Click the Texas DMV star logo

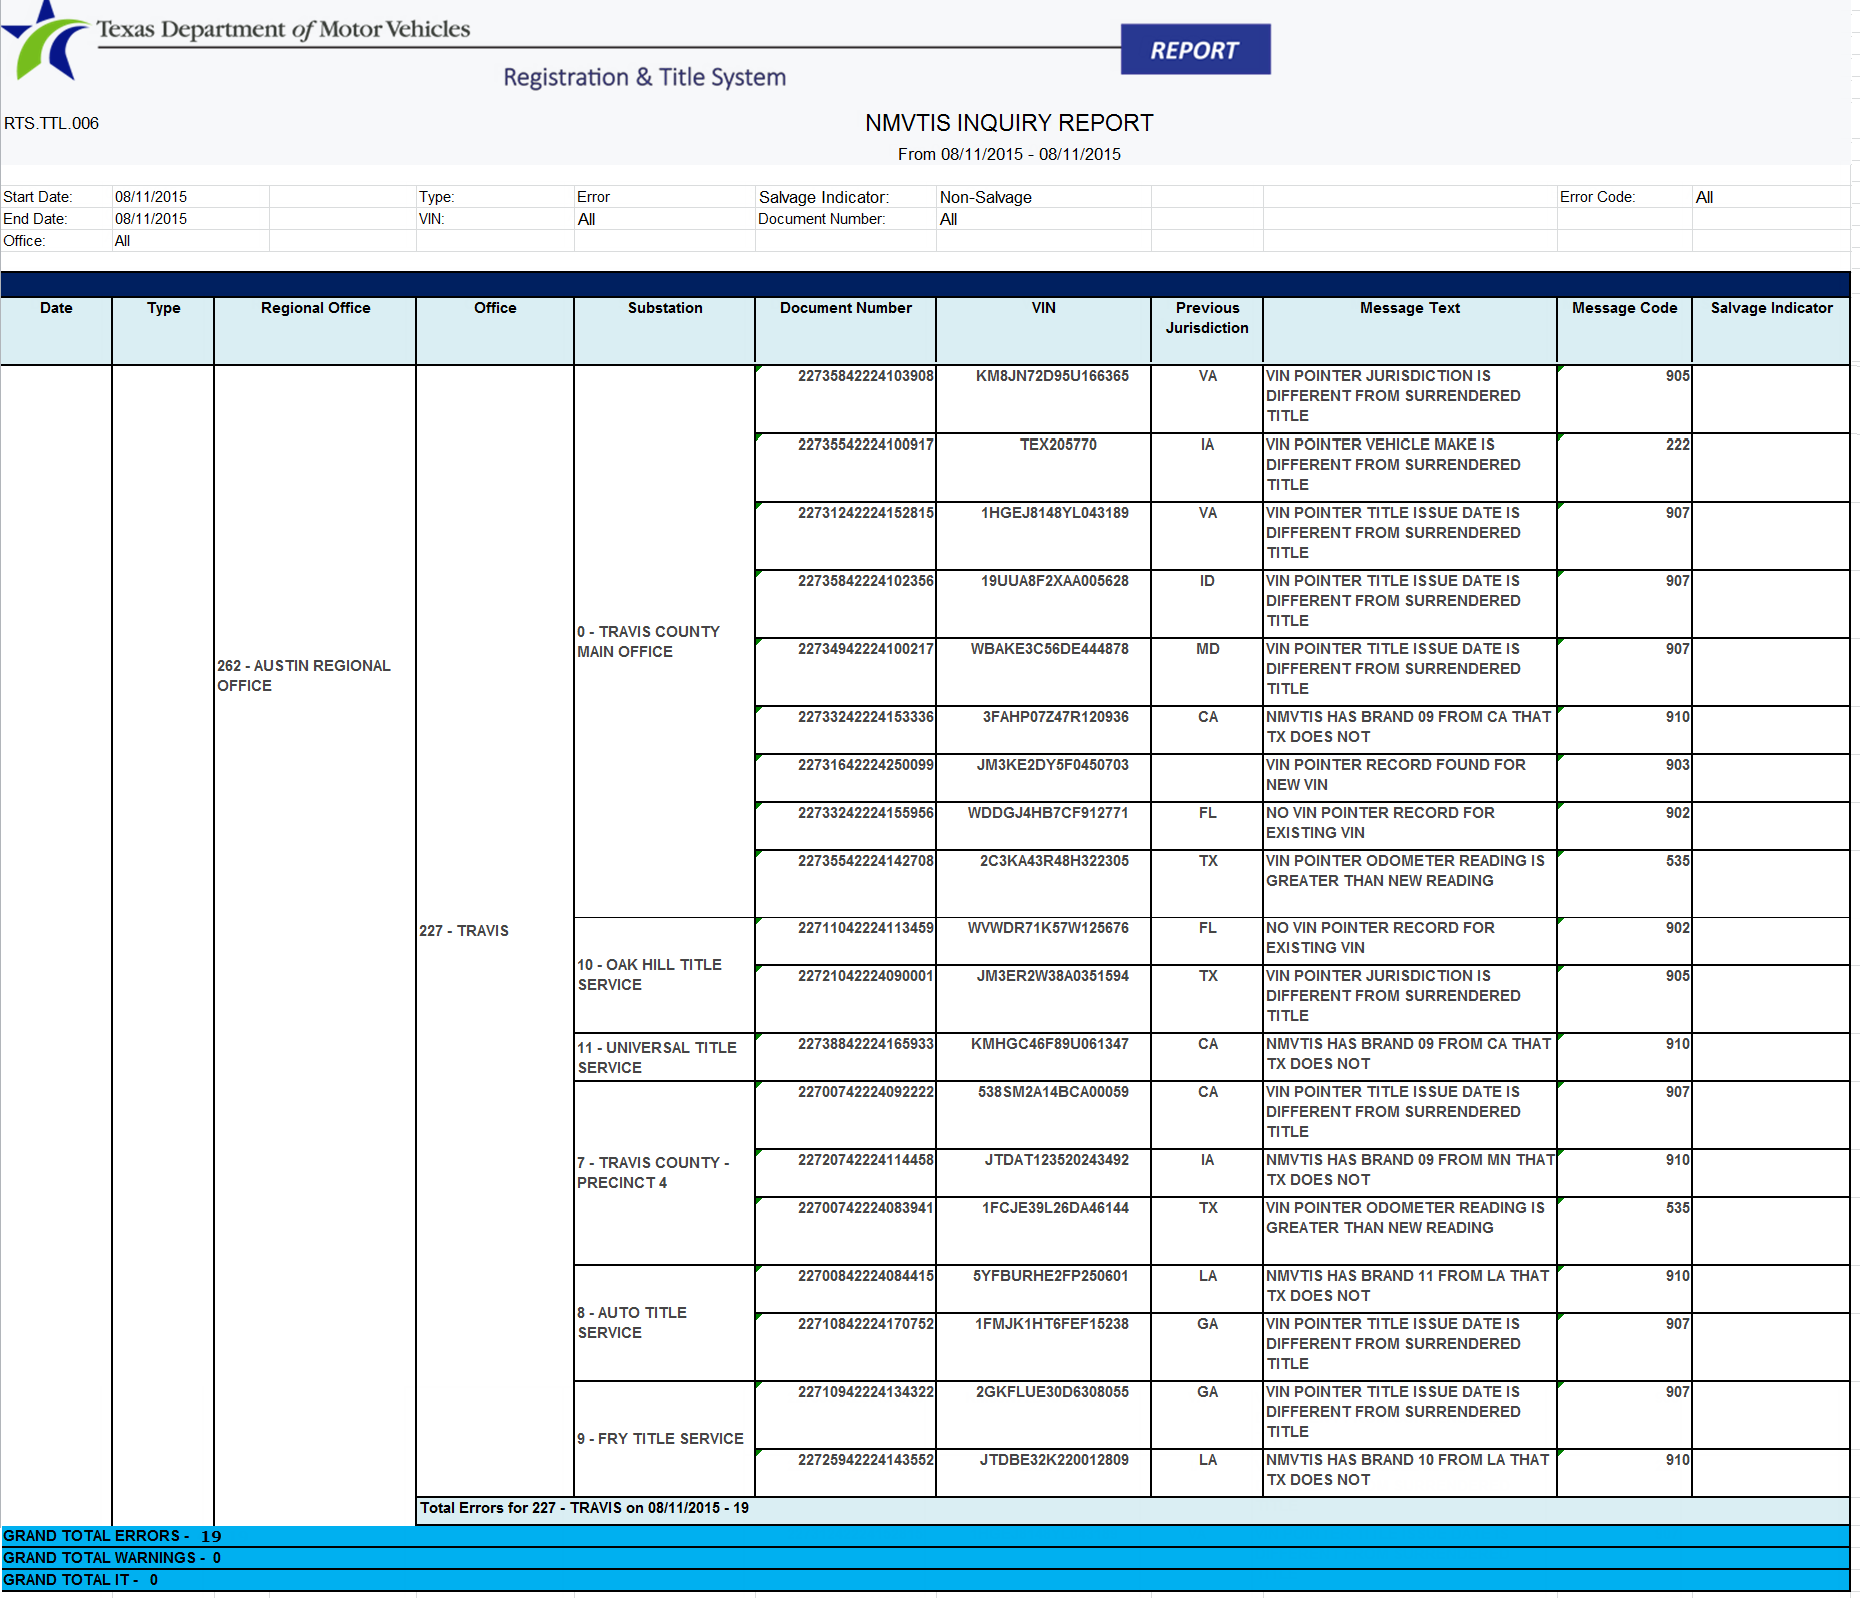[42, 42]
